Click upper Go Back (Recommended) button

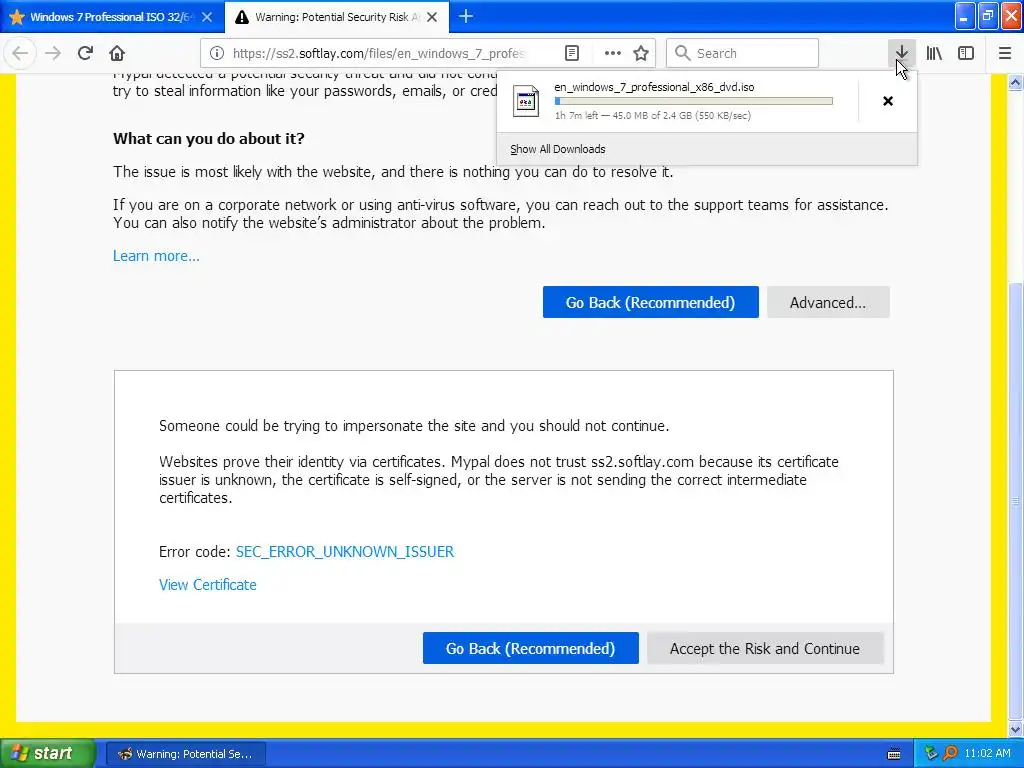click(650, 302)
